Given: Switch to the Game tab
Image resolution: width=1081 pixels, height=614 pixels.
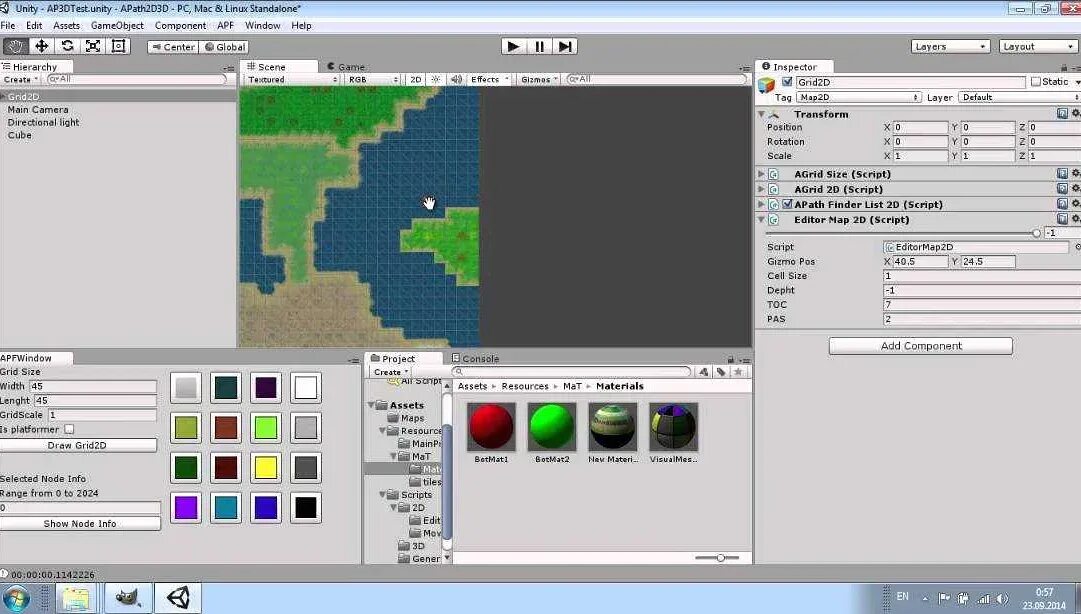Looking at the screenshot, I should [345, 67].
